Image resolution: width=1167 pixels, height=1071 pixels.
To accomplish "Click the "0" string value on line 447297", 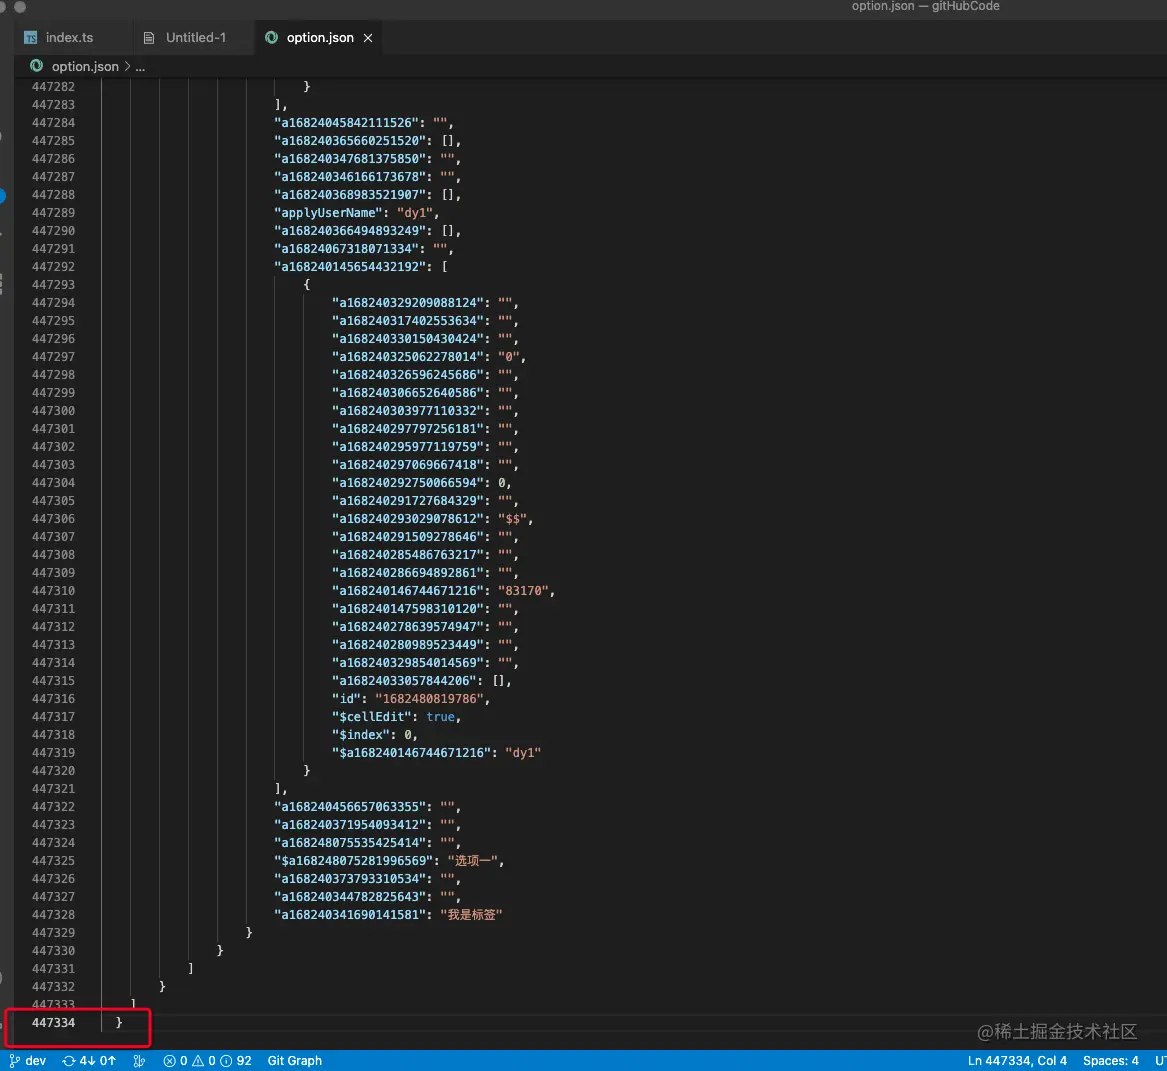I will pos(509,357).
